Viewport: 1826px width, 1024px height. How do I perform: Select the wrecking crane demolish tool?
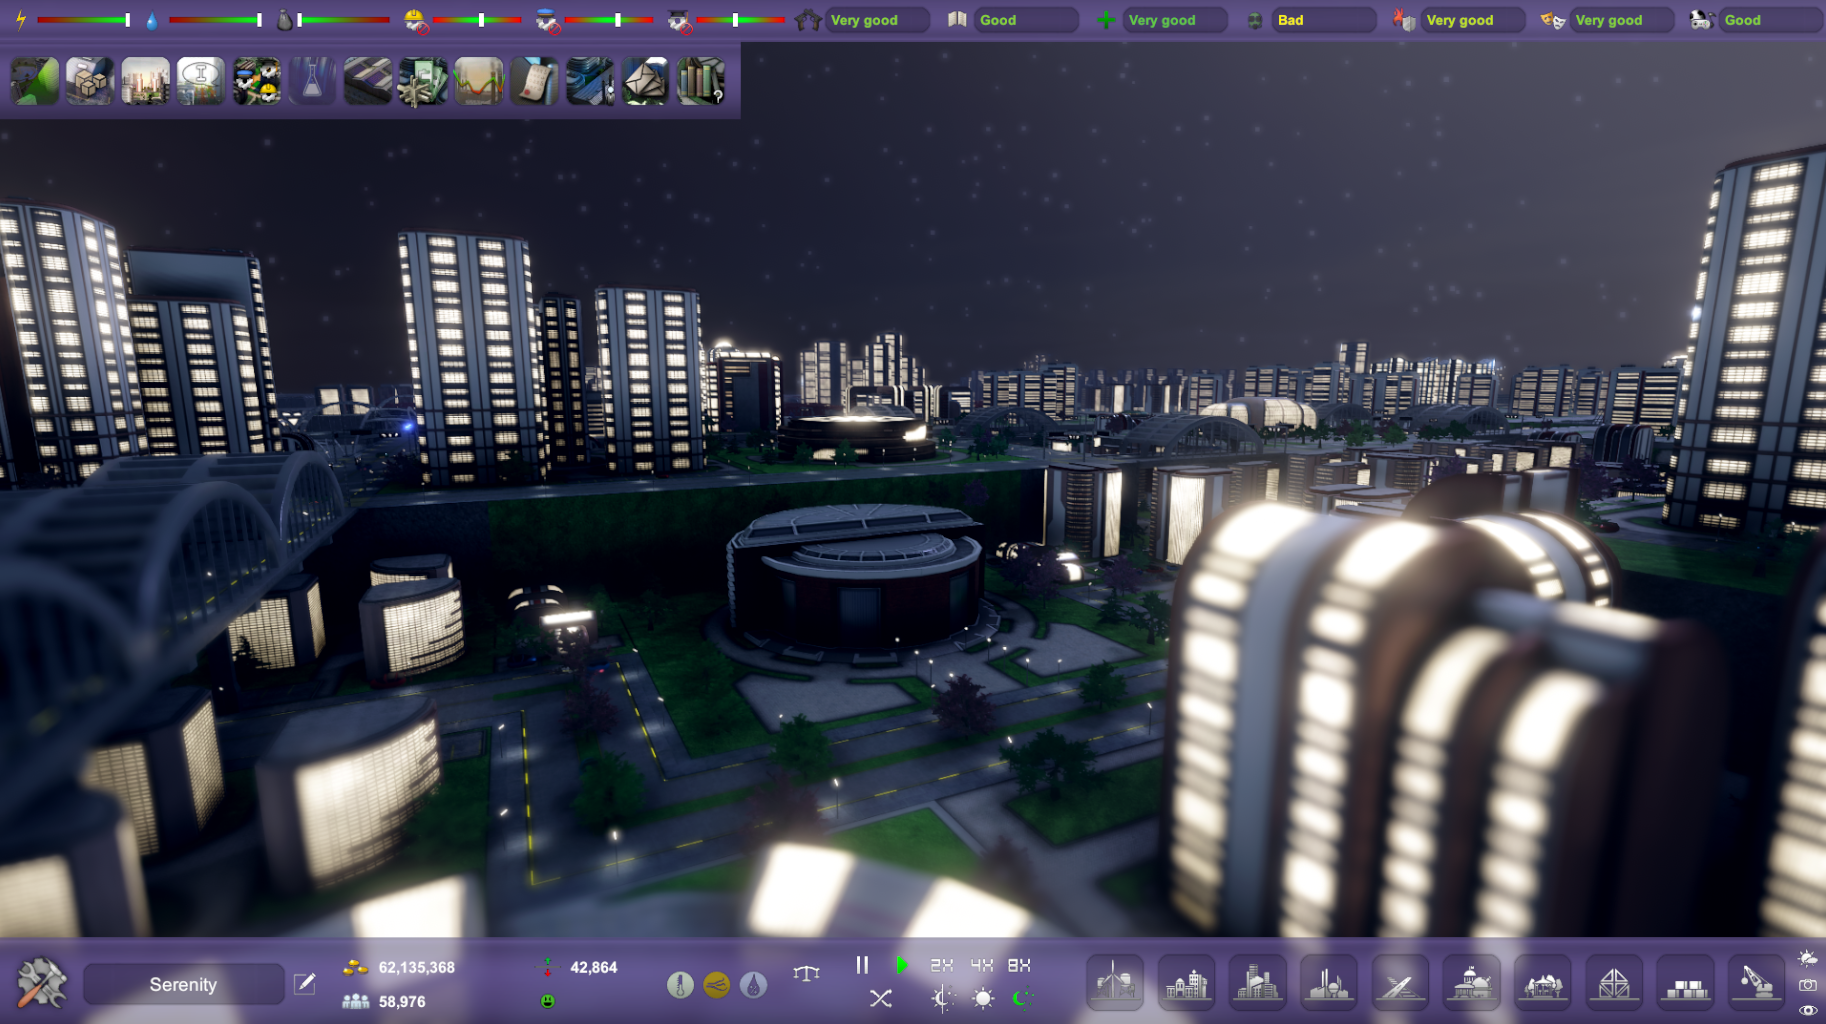(x=1757, y=982)
